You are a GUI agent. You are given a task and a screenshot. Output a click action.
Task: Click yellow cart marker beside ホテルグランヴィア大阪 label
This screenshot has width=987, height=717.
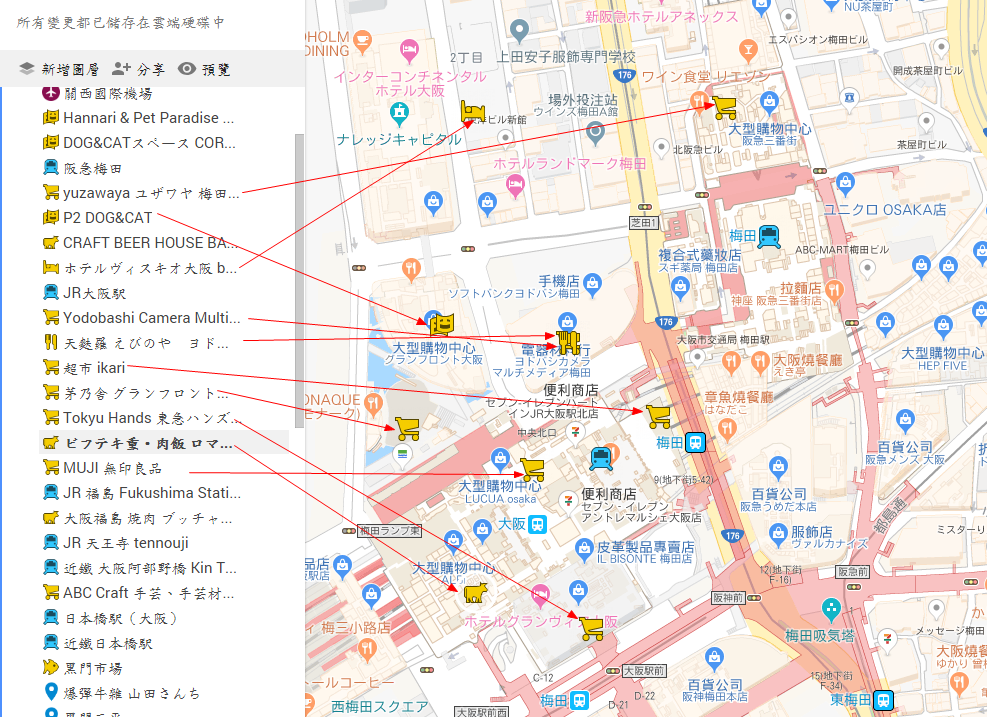point(591,629)
